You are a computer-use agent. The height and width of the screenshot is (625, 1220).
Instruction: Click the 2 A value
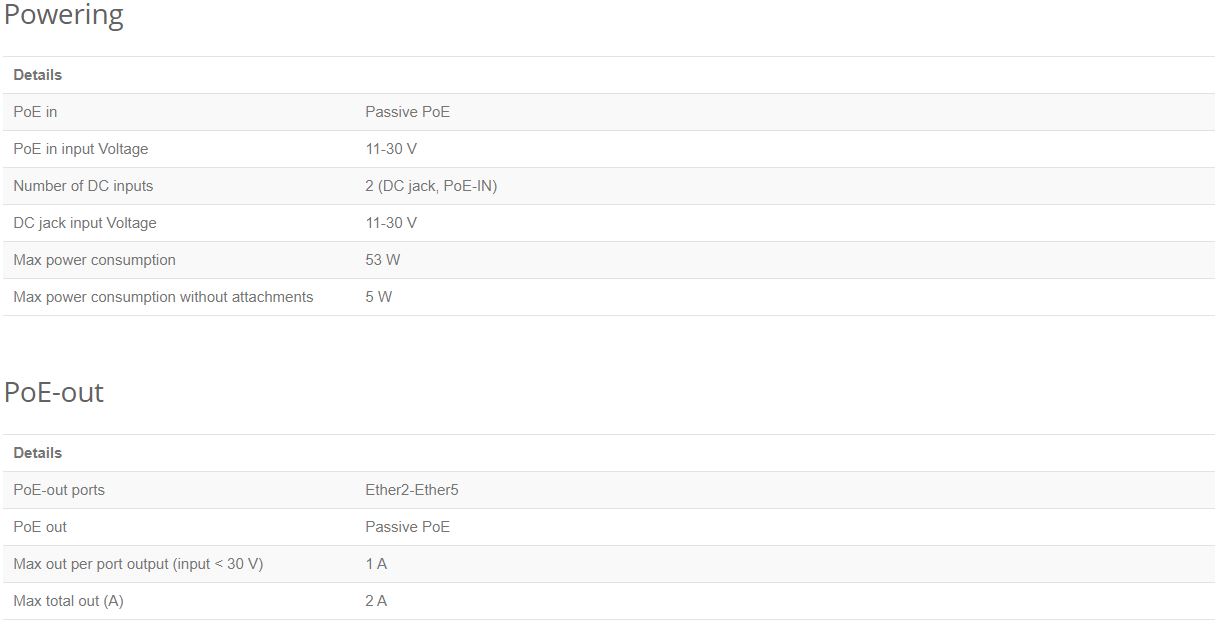pos(376,601)
